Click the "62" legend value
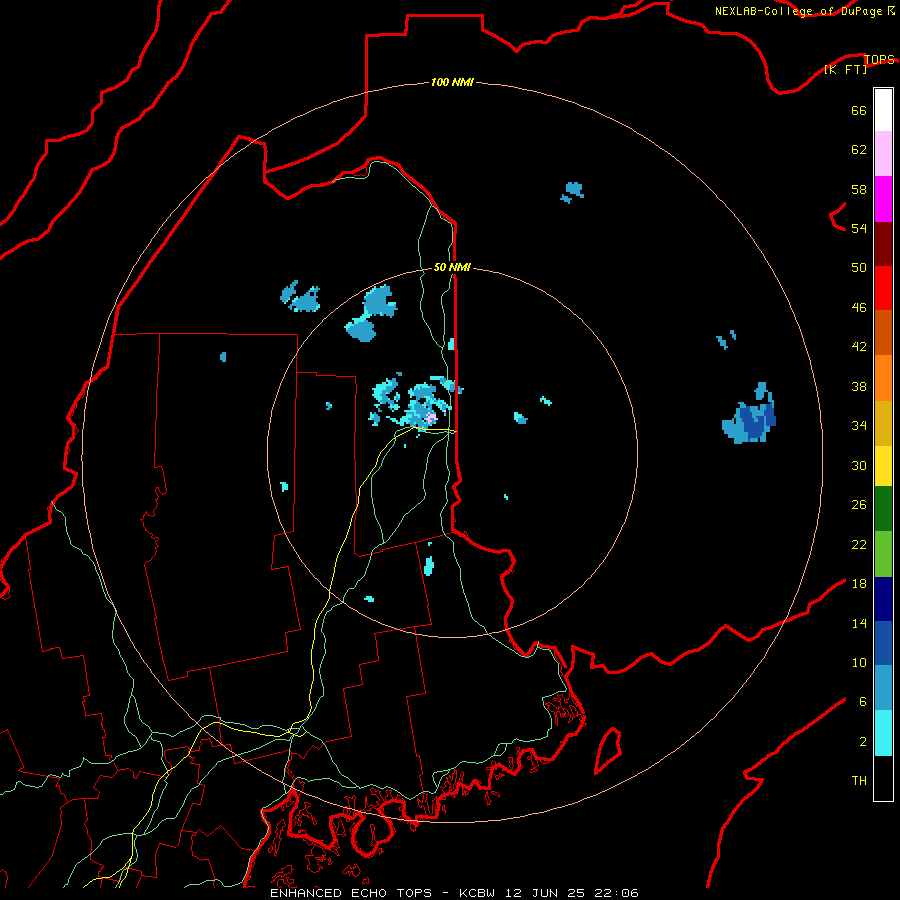 click(859, 150)
